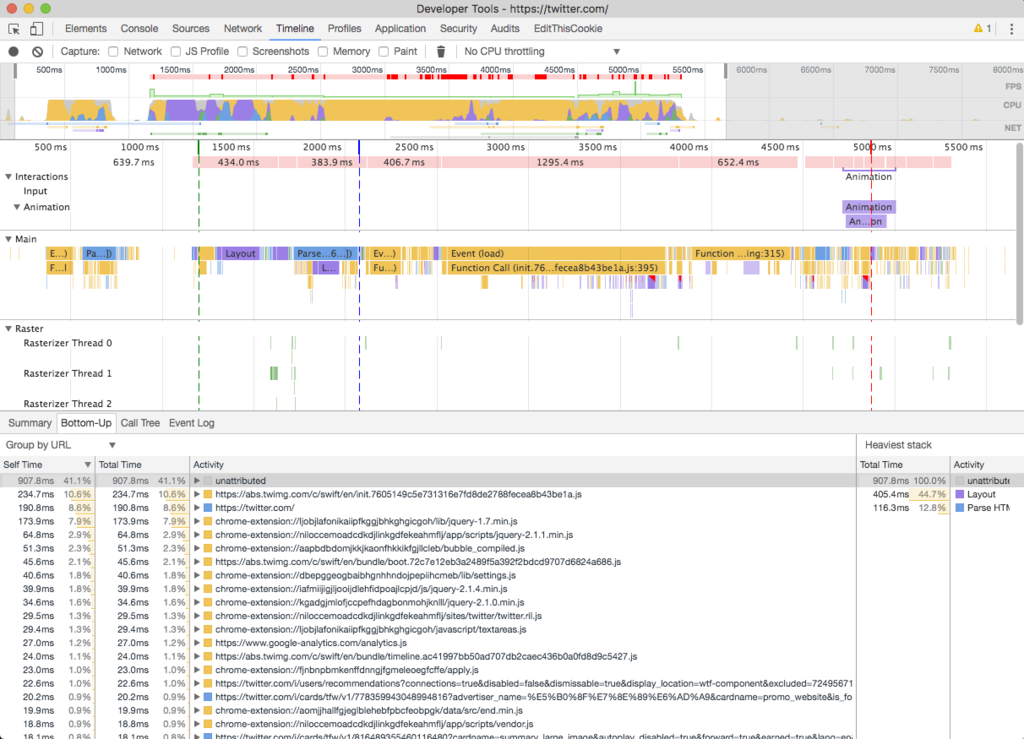Screen dimensions: 1024x739
Task: Switch to the Sources tab
Action: coord(191,29)
